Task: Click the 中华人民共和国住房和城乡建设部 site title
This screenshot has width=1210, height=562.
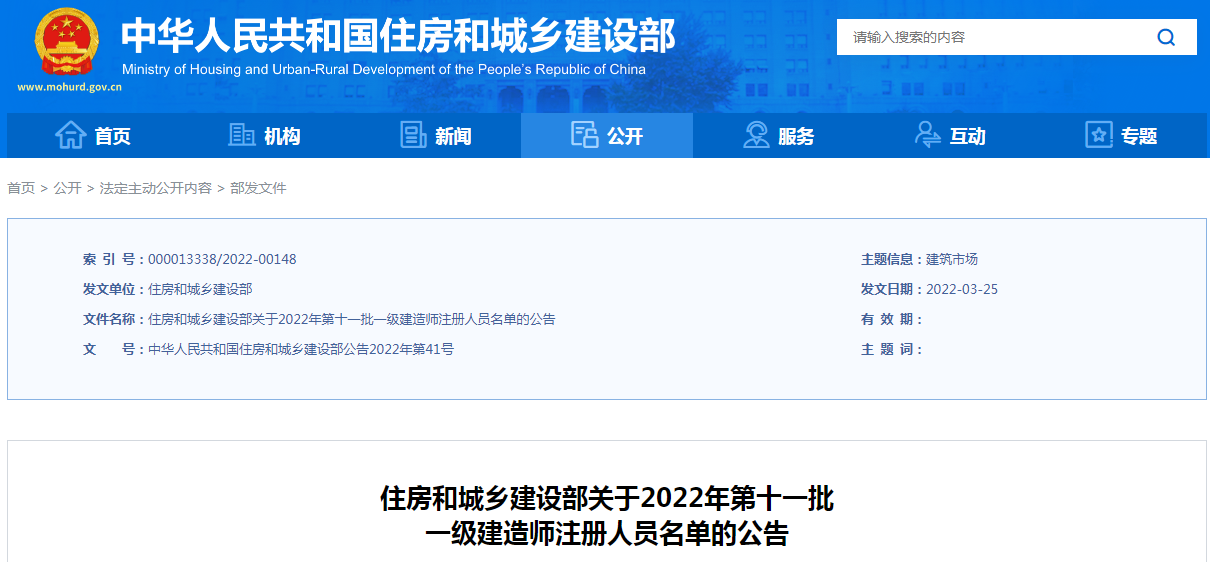Action: (x=398, y=36)
